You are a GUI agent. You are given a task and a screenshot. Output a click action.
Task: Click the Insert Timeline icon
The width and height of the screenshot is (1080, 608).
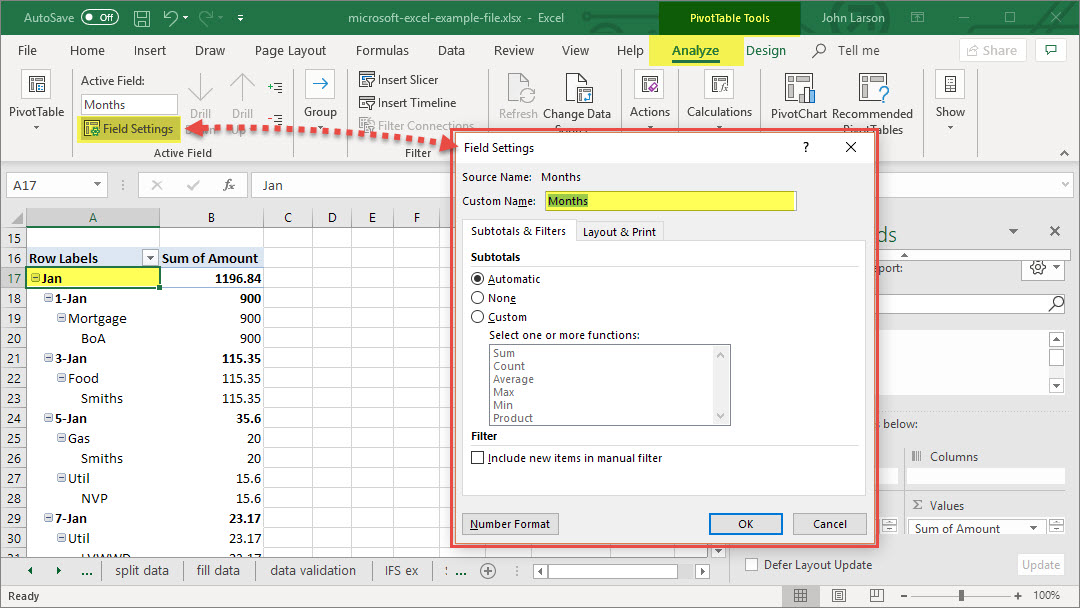(x=367, y=103)
